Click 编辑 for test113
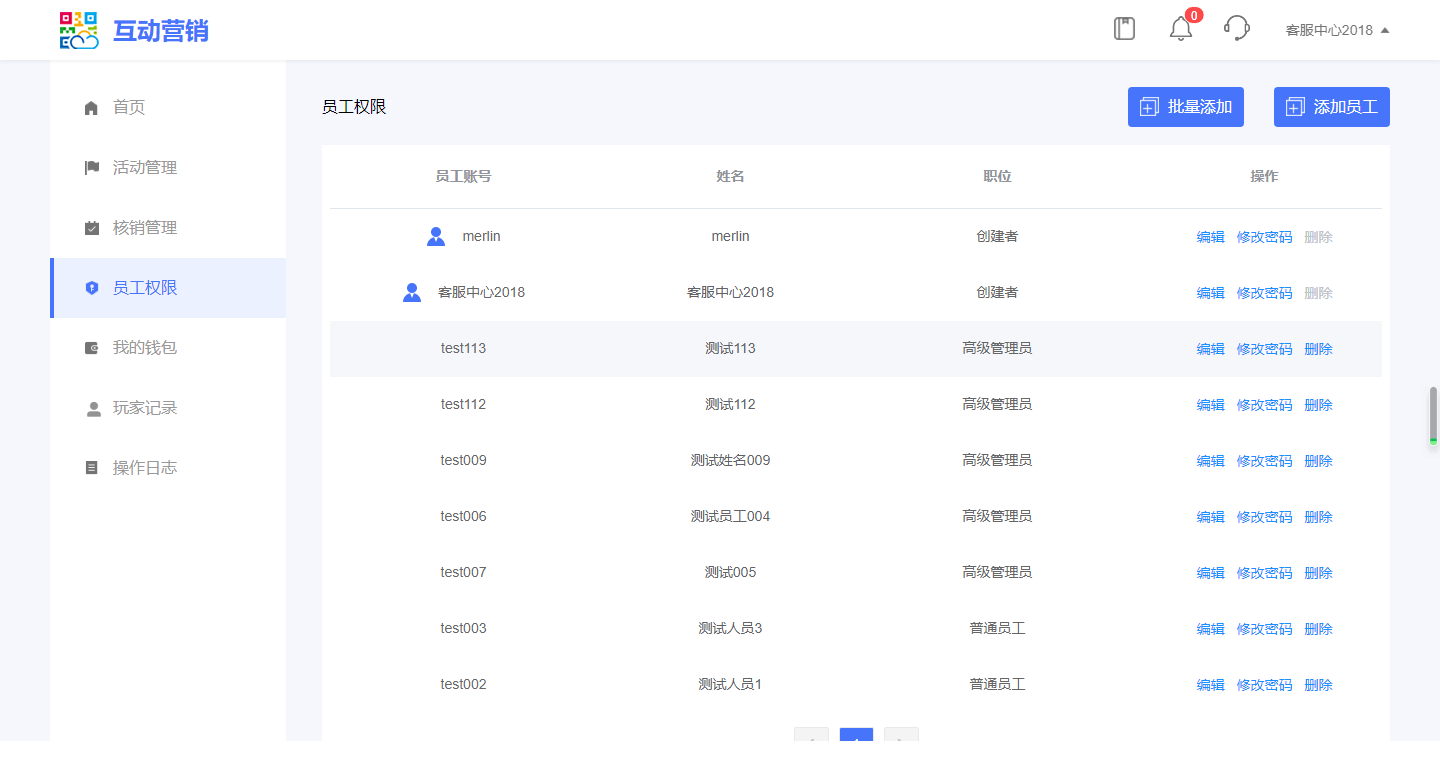This screenshot has width=1440, height=757. point(1211,349)
